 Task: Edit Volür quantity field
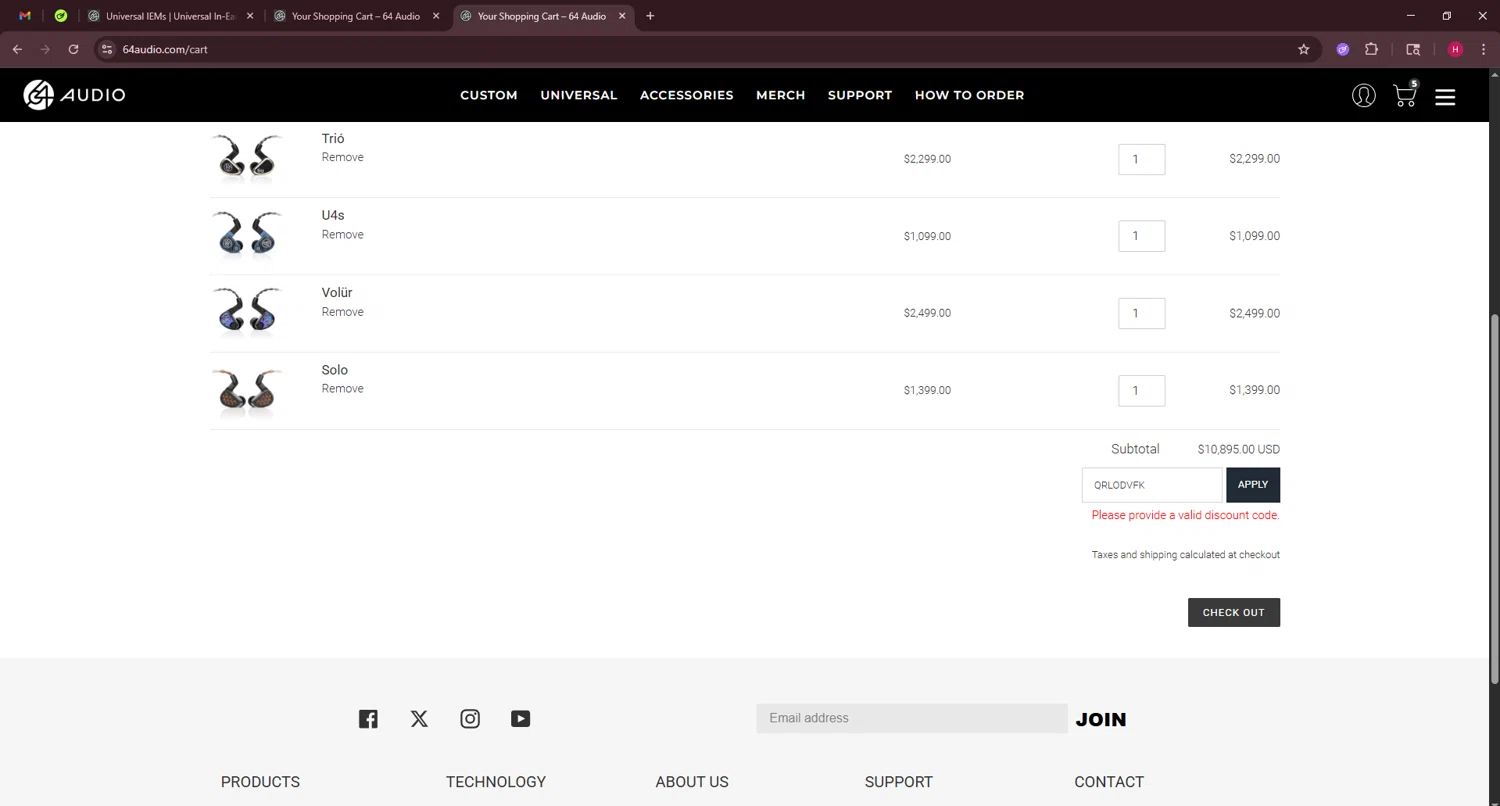pos(1142,313)
